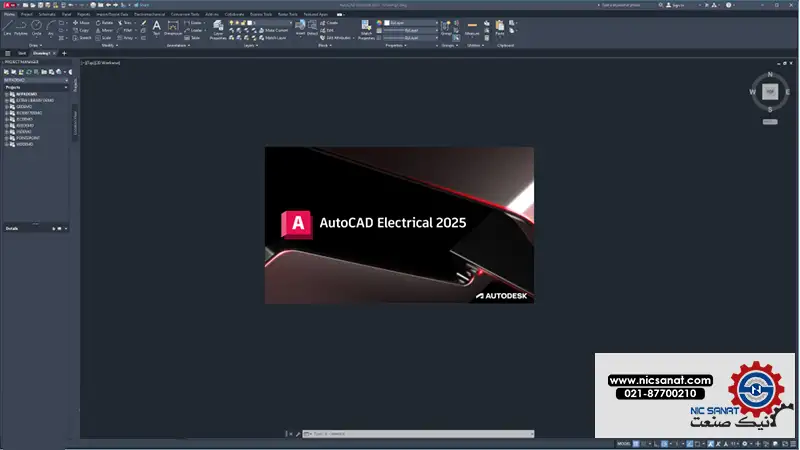Screen dimensions: 800x450
Task: Expand the second project tree node
Action: point(6,101)
